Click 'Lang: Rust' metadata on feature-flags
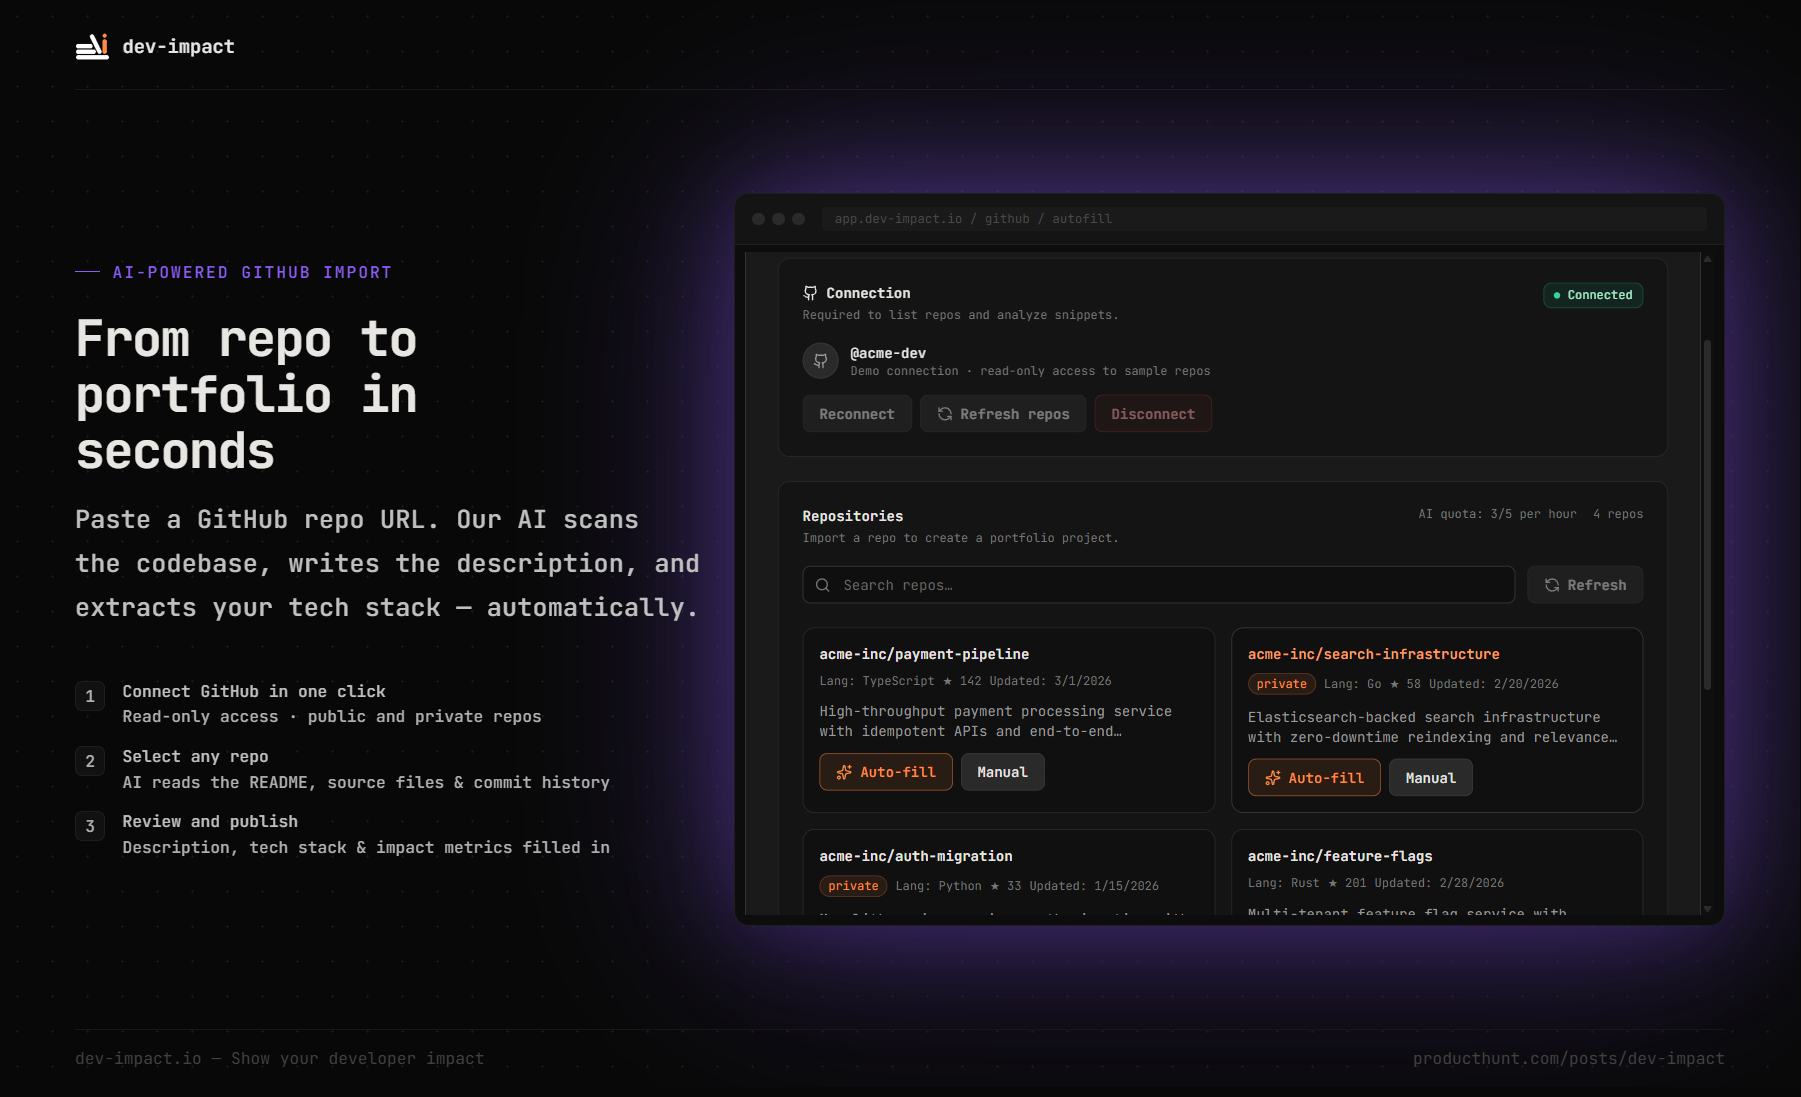 tap(1284, 883)
